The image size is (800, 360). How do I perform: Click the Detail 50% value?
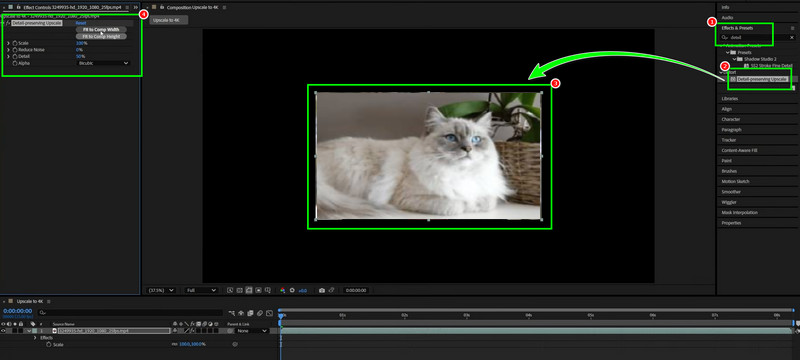(x=80, y=57)
